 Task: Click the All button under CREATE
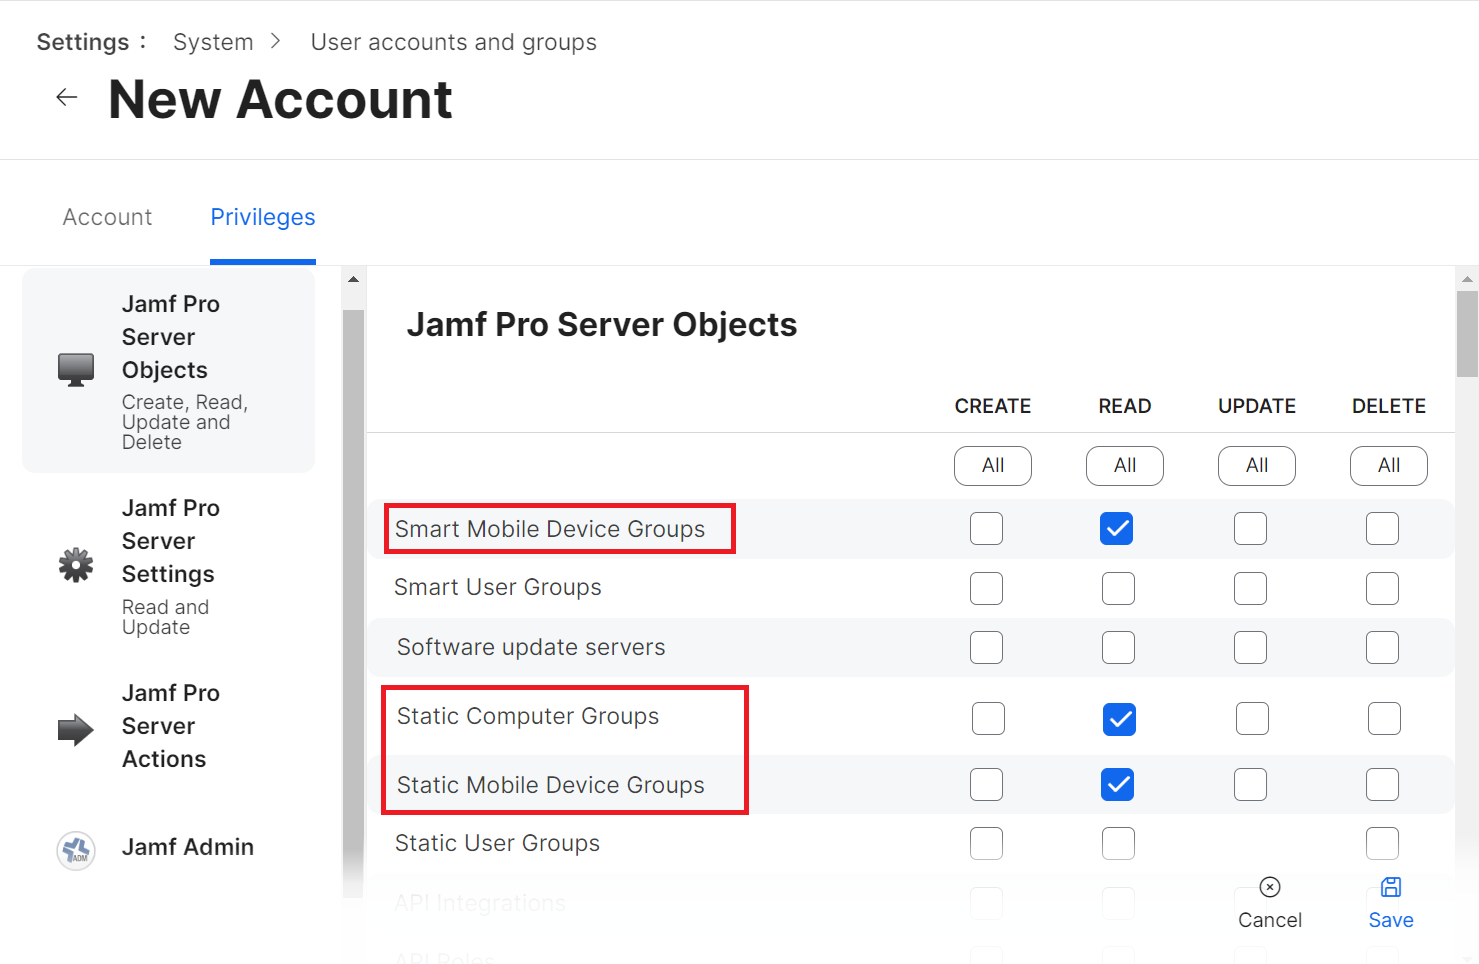click(992, 465)
